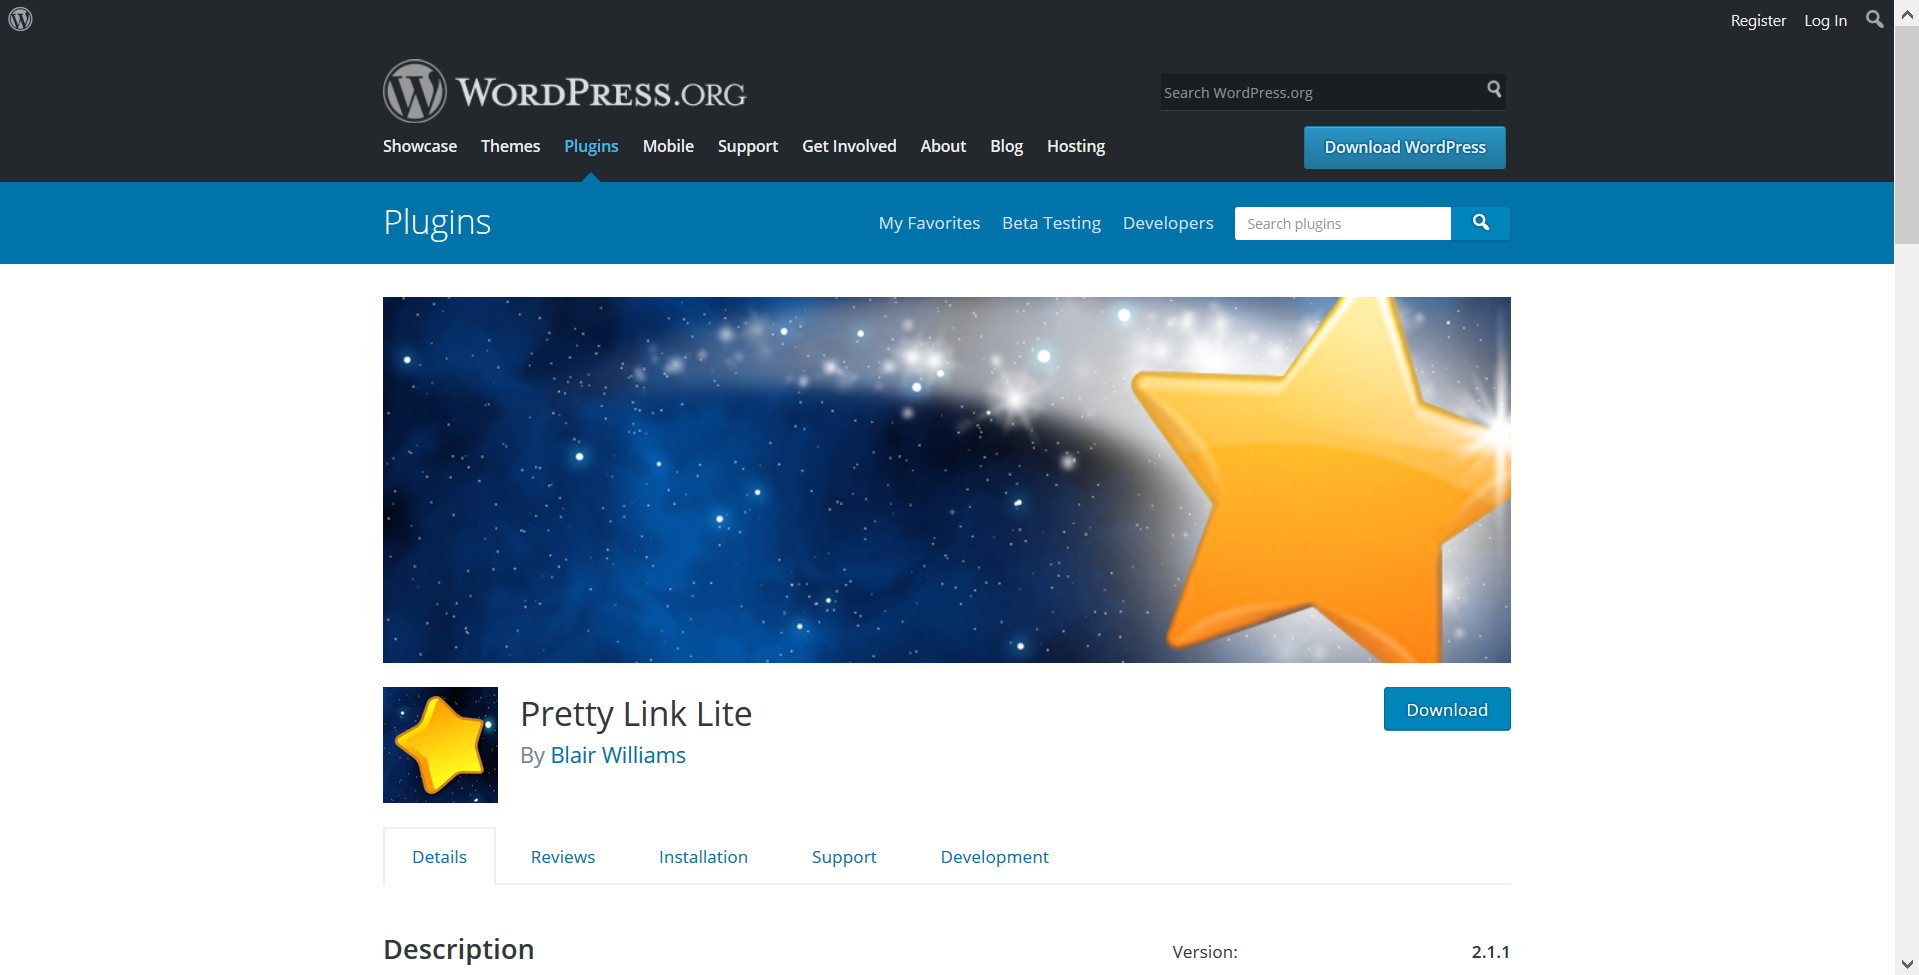Download the Pretty Link Lite plugin
Image resolution: width=1919 pixels, height=975 pixels.
click(1447, 709)
